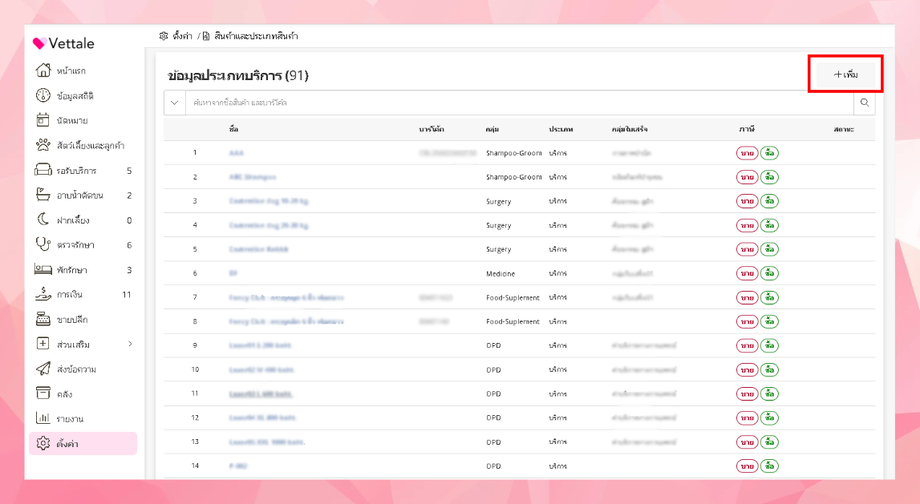Screen dimensions: 920x504
Task: Expand the search filter dropdown arrow
Action: click(x=174, y=103)
